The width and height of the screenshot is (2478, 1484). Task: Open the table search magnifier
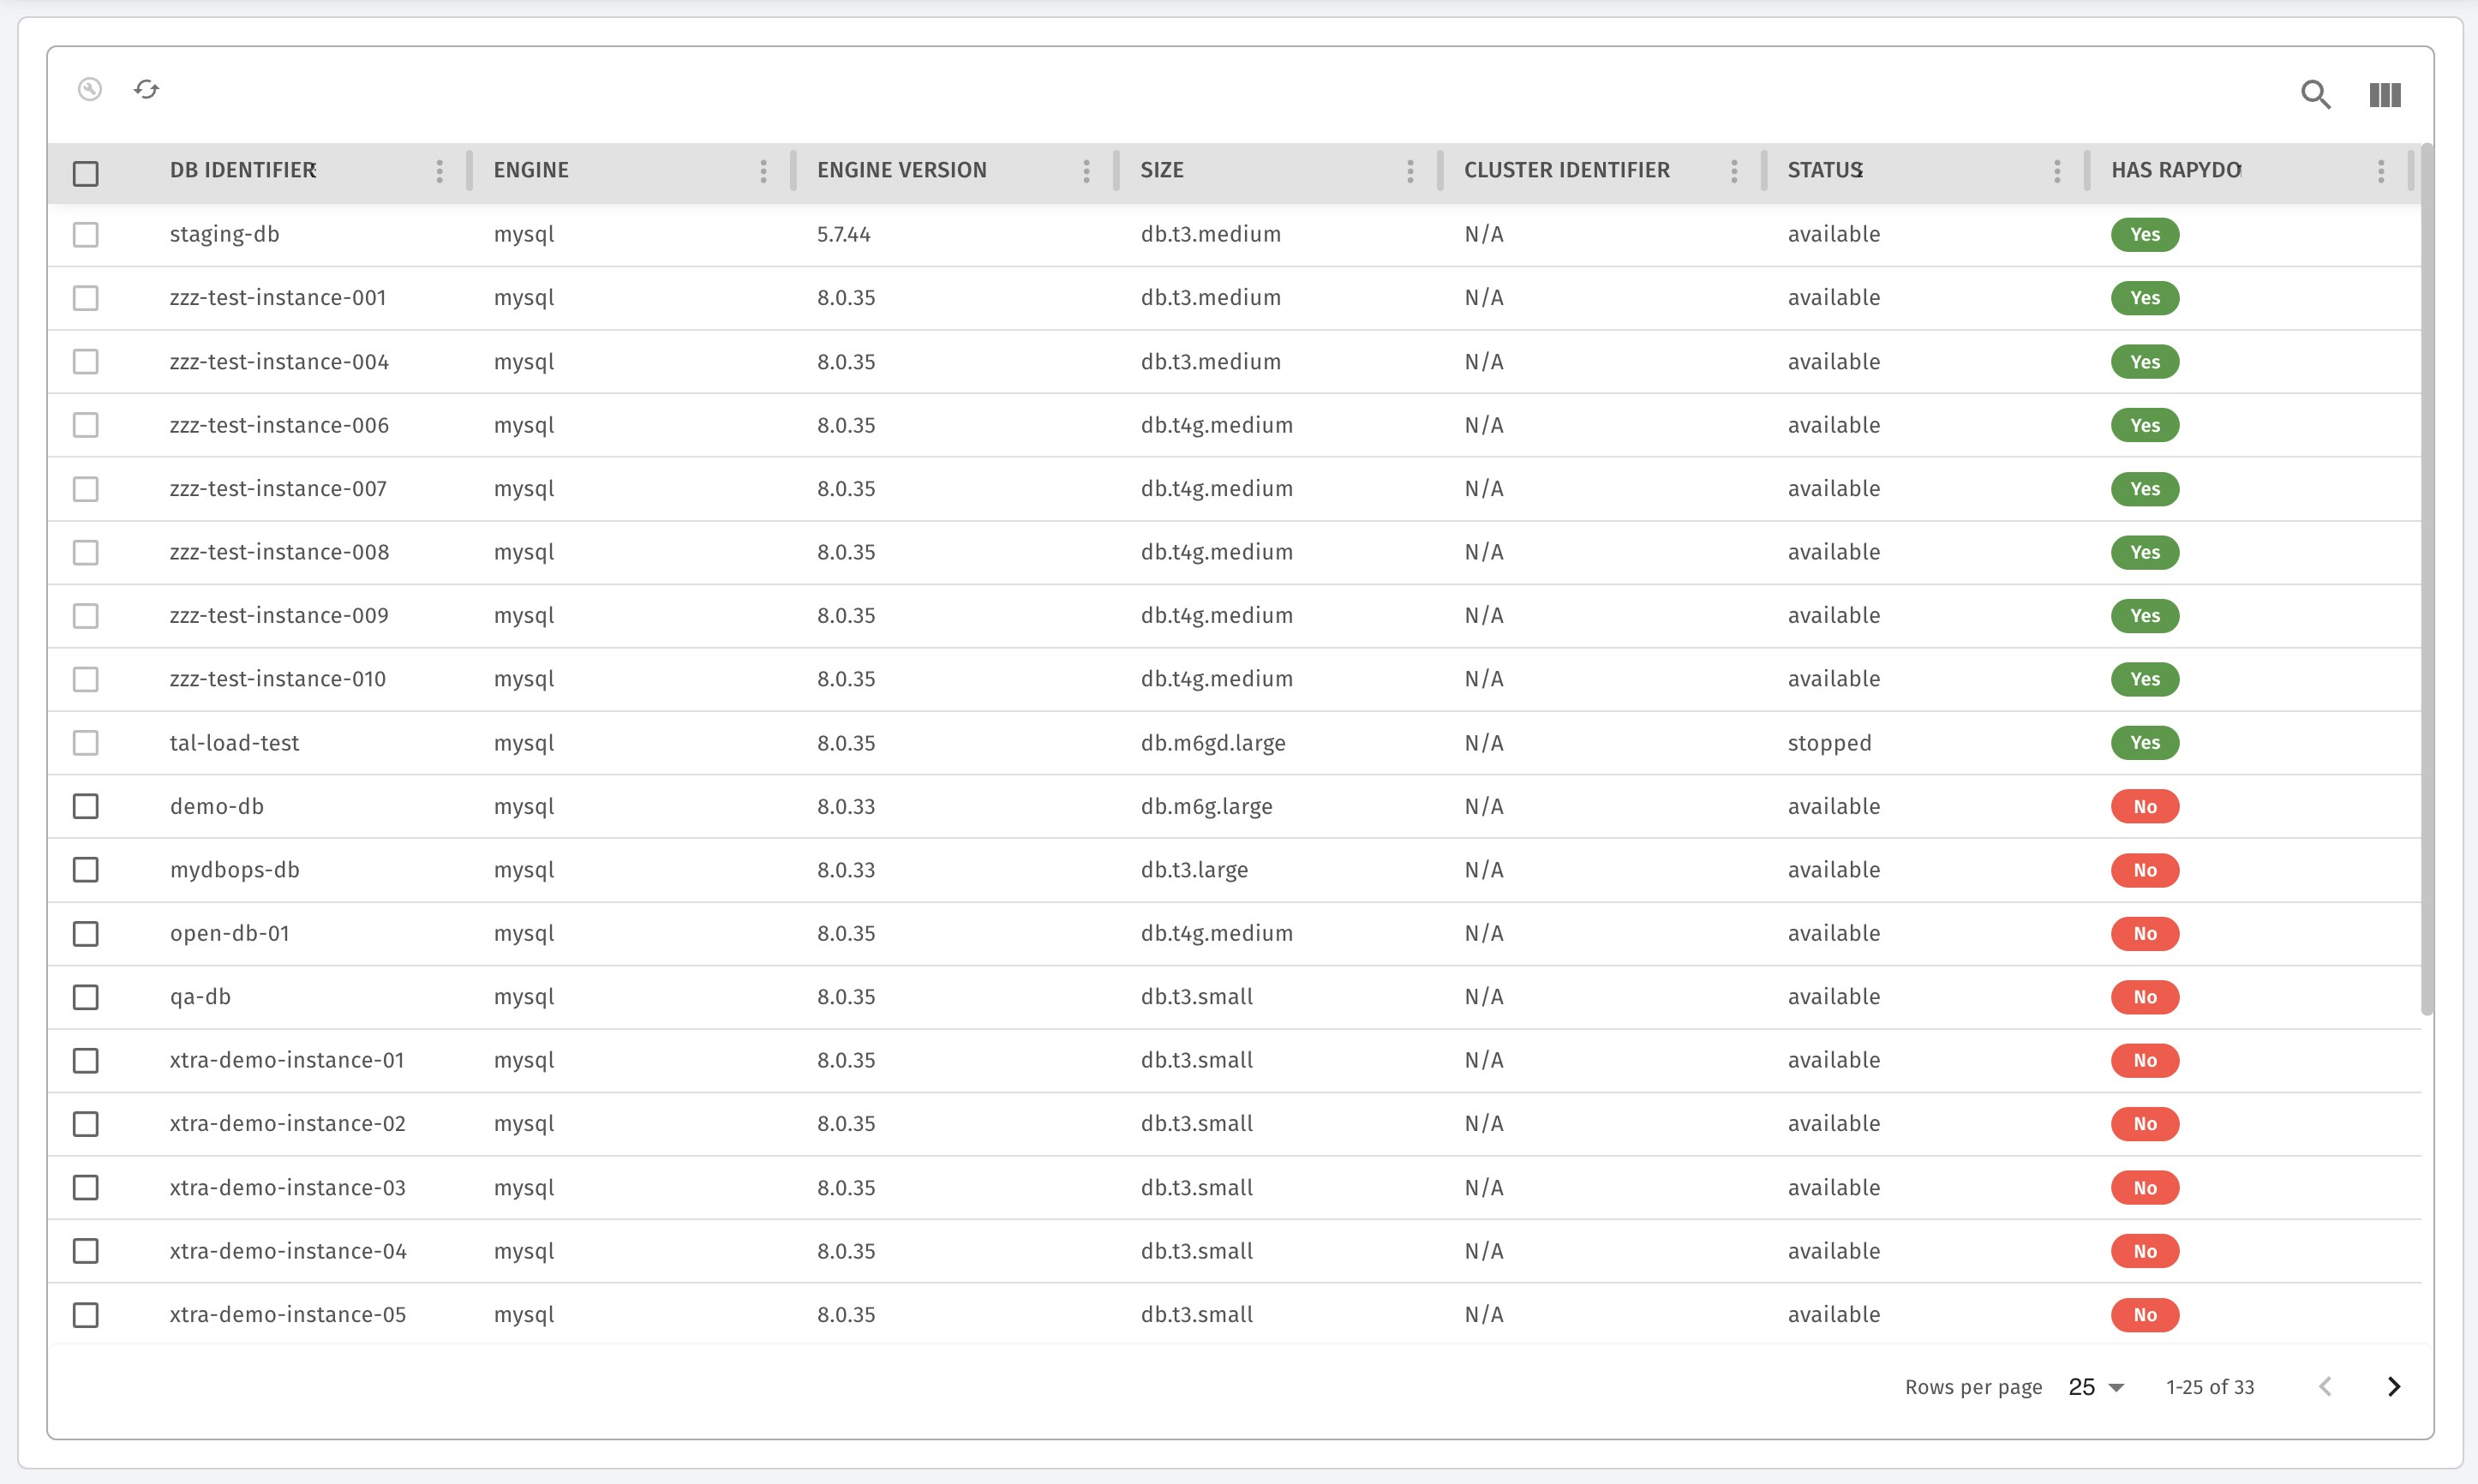2314,95
